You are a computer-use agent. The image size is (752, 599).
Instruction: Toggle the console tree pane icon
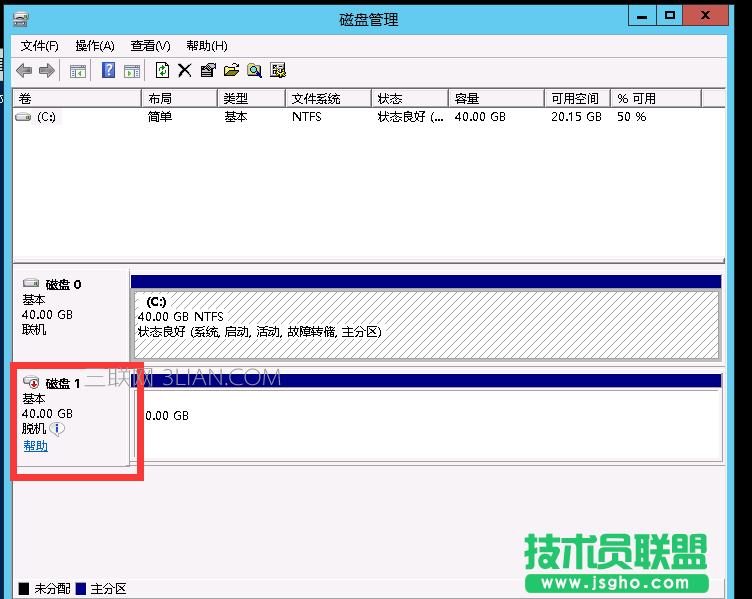pos(77,70)
